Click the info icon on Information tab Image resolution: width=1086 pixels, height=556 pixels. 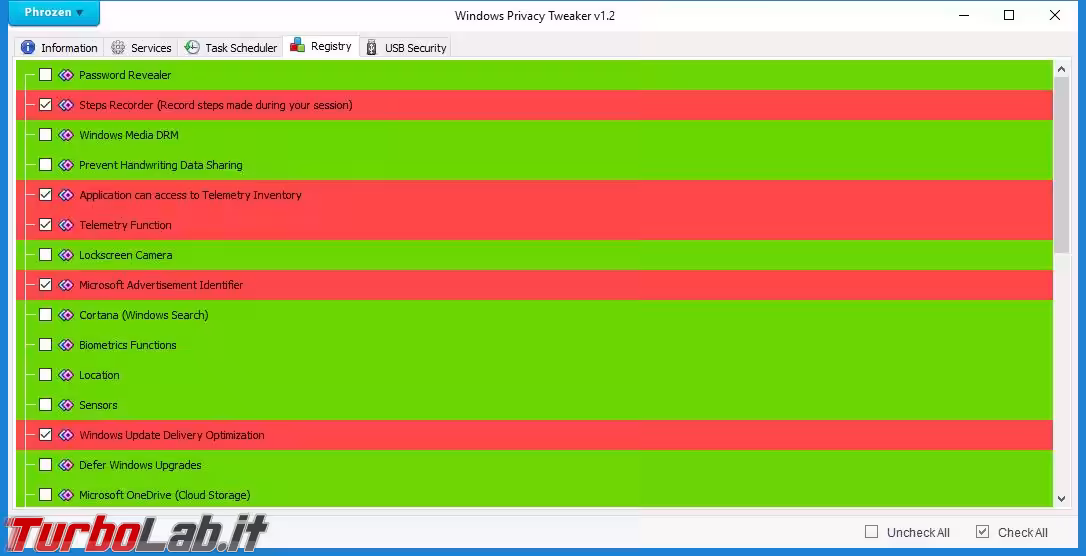point(28,47)
